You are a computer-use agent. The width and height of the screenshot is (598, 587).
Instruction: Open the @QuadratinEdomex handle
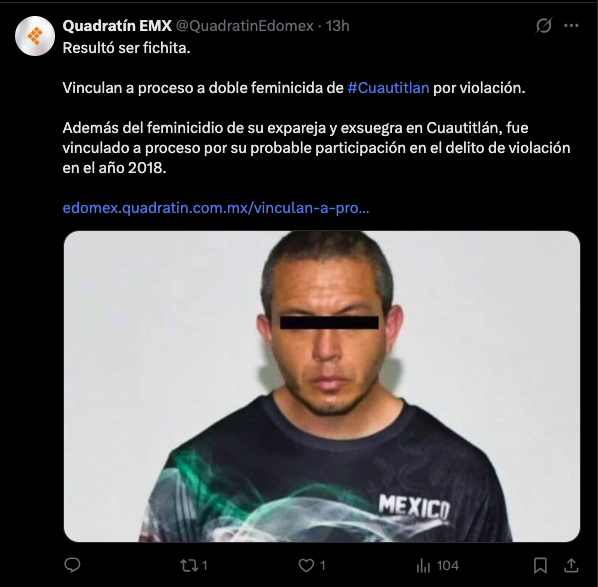pos(244,26)
